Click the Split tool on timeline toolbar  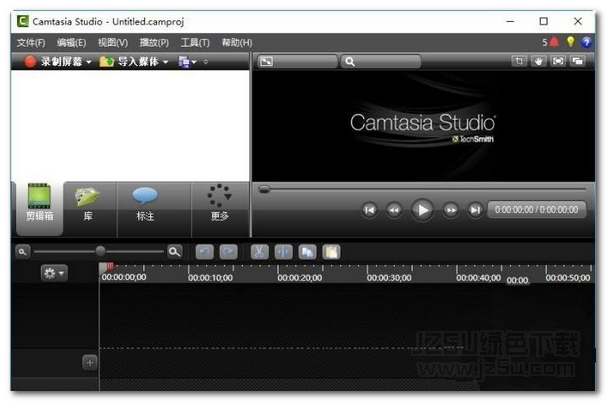point(283,252)
